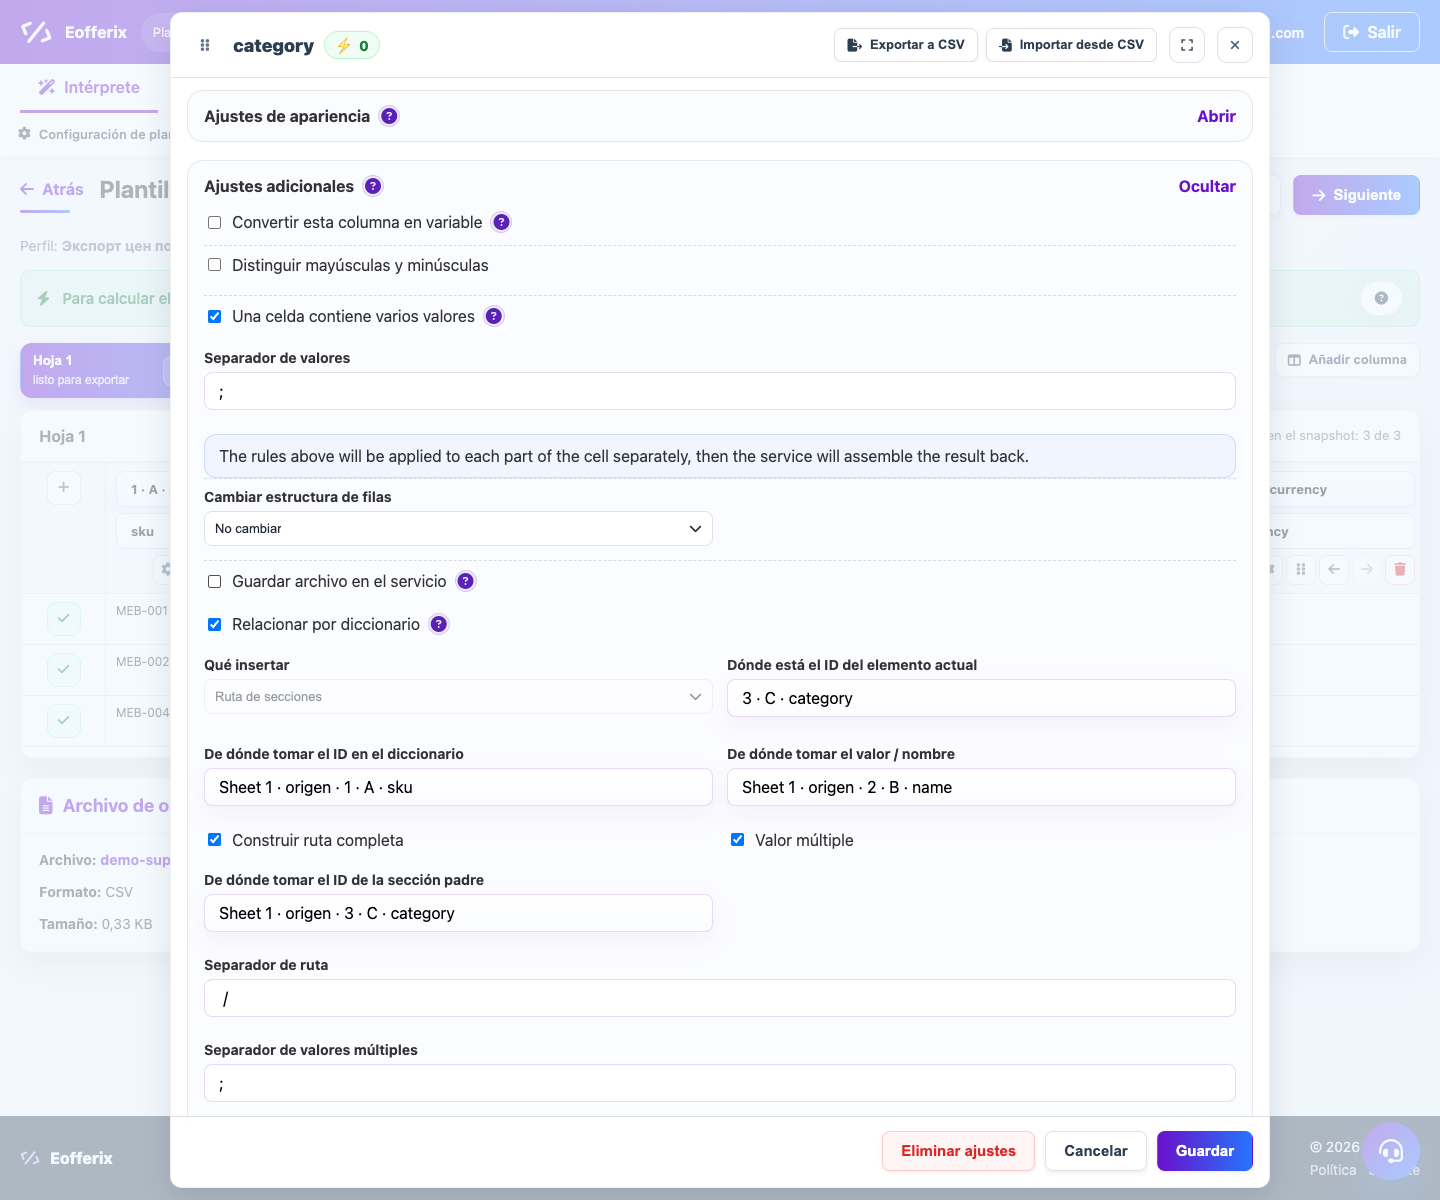Screen dimensions: 1440x1200
Task: Click the sku column cell in Hoja 1
Action: point(143,531)
